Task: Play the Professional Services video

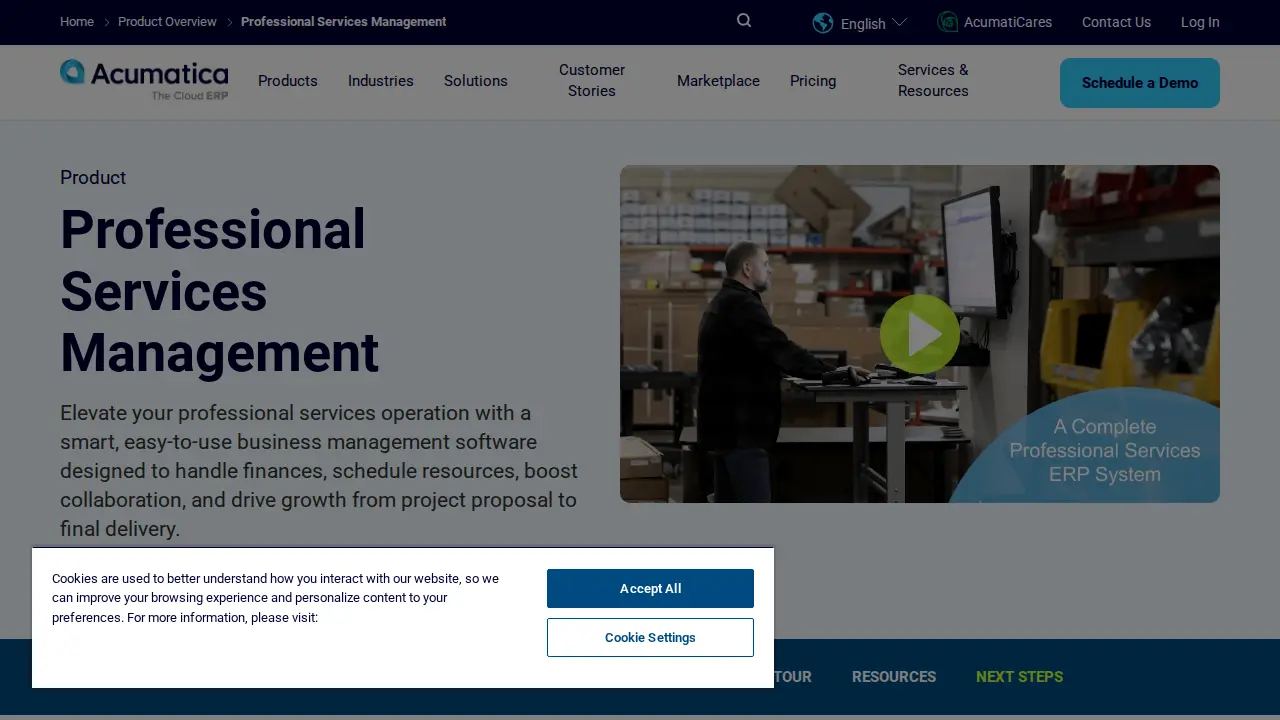Action: click(920, 334)
